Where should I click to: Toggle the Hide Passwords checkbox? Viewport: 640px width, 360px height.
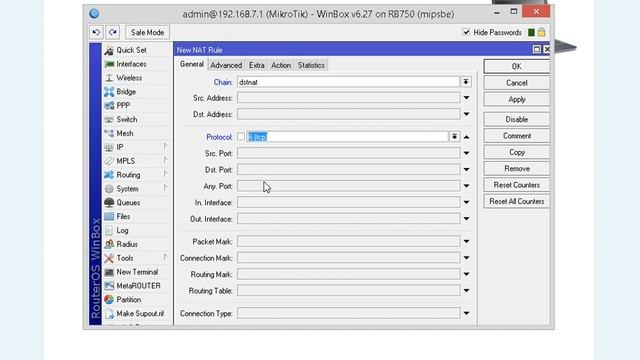pos(466,32)
